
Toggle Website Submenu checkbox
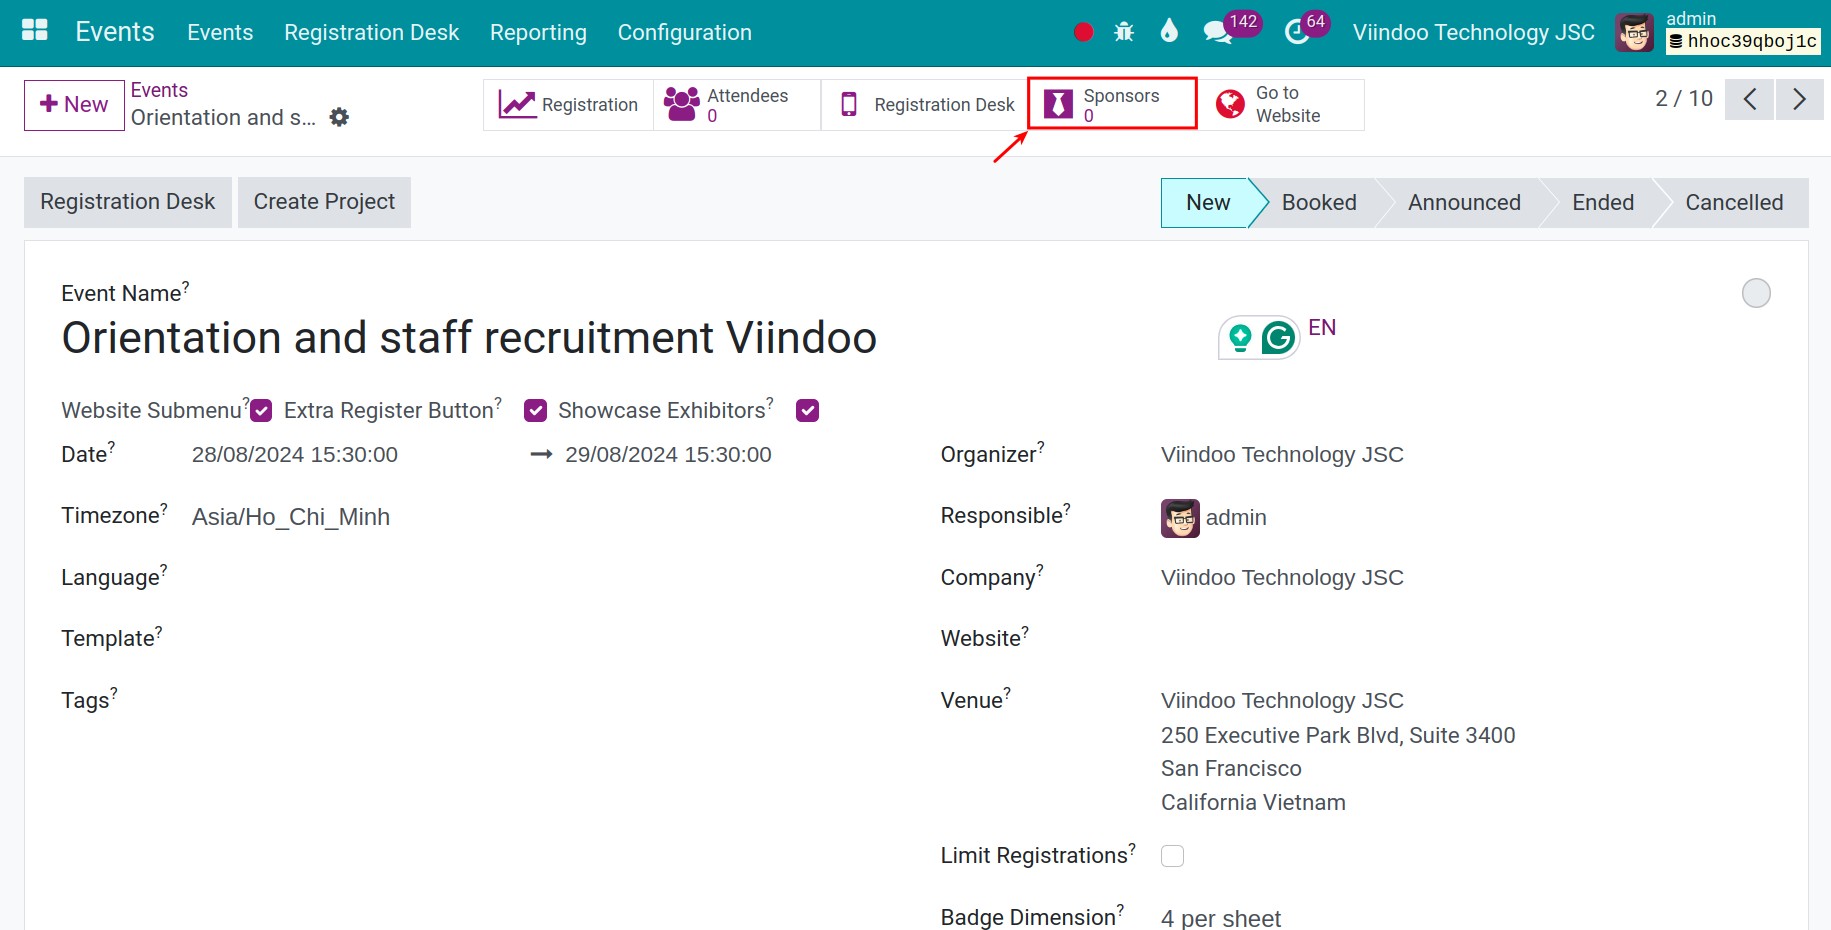261,411
